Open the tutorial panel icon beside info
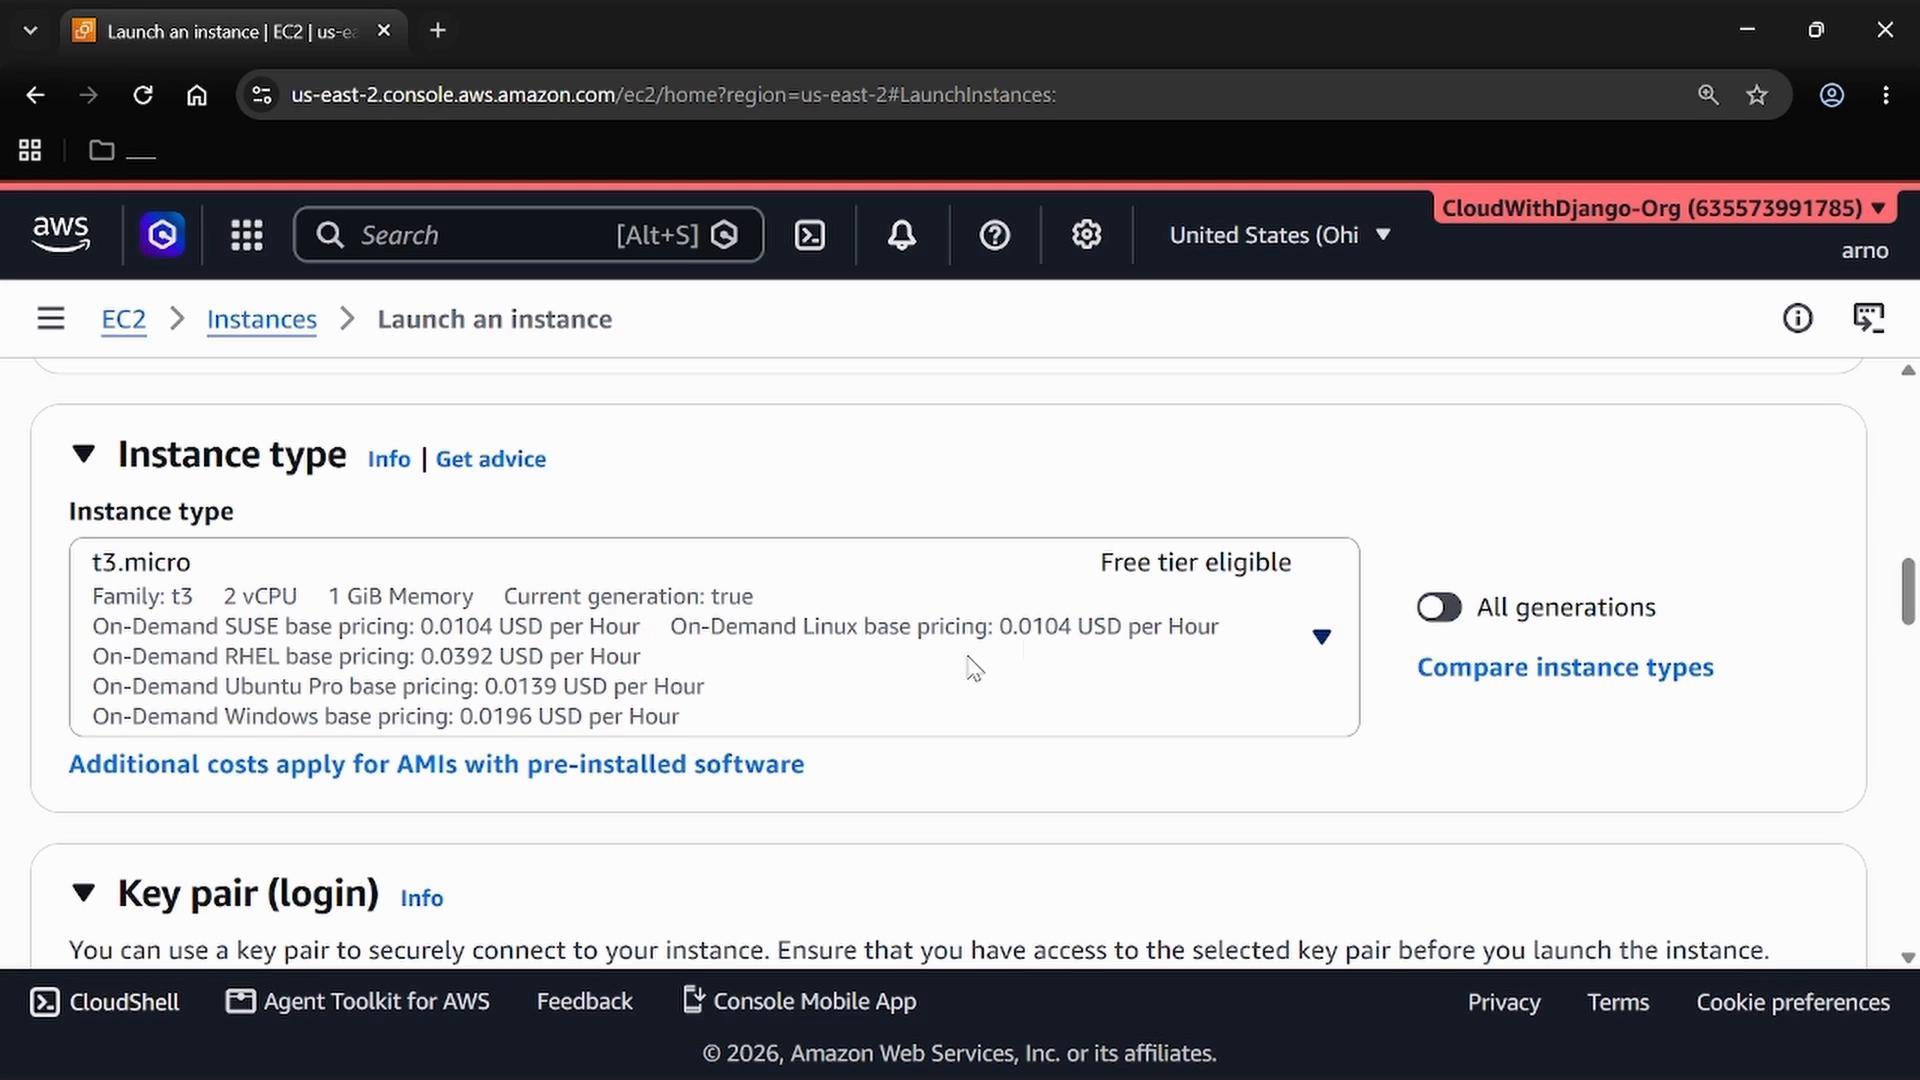 pyautogui.click(x=1868, y=319)
